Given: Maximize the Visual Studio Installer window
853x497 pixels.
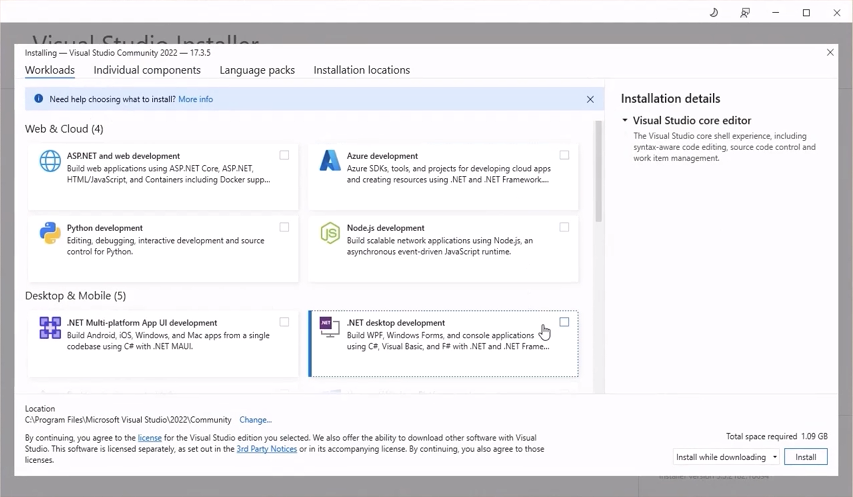Looking at the screenshot, I should (x=806, y=13).
